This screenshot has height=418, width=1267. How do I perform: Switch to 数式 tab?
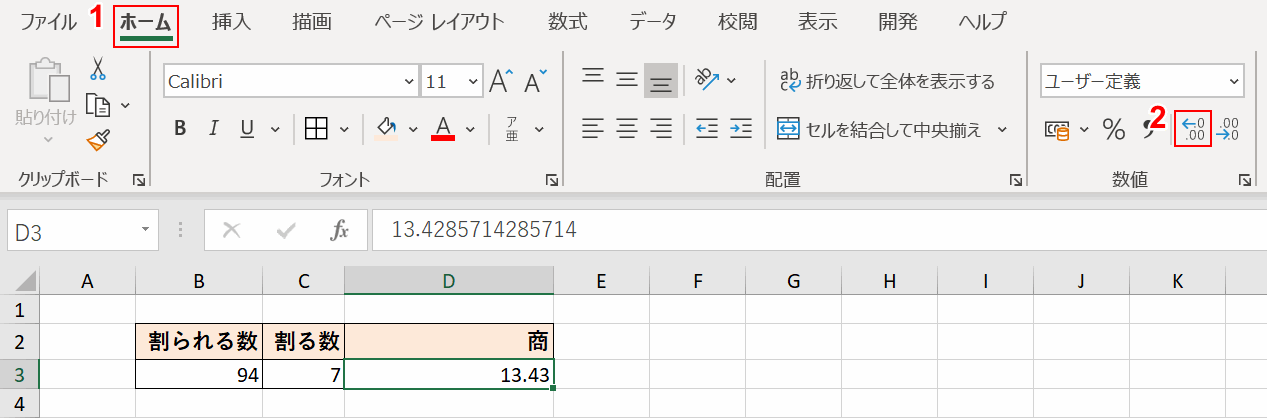(x=568, y=21)
